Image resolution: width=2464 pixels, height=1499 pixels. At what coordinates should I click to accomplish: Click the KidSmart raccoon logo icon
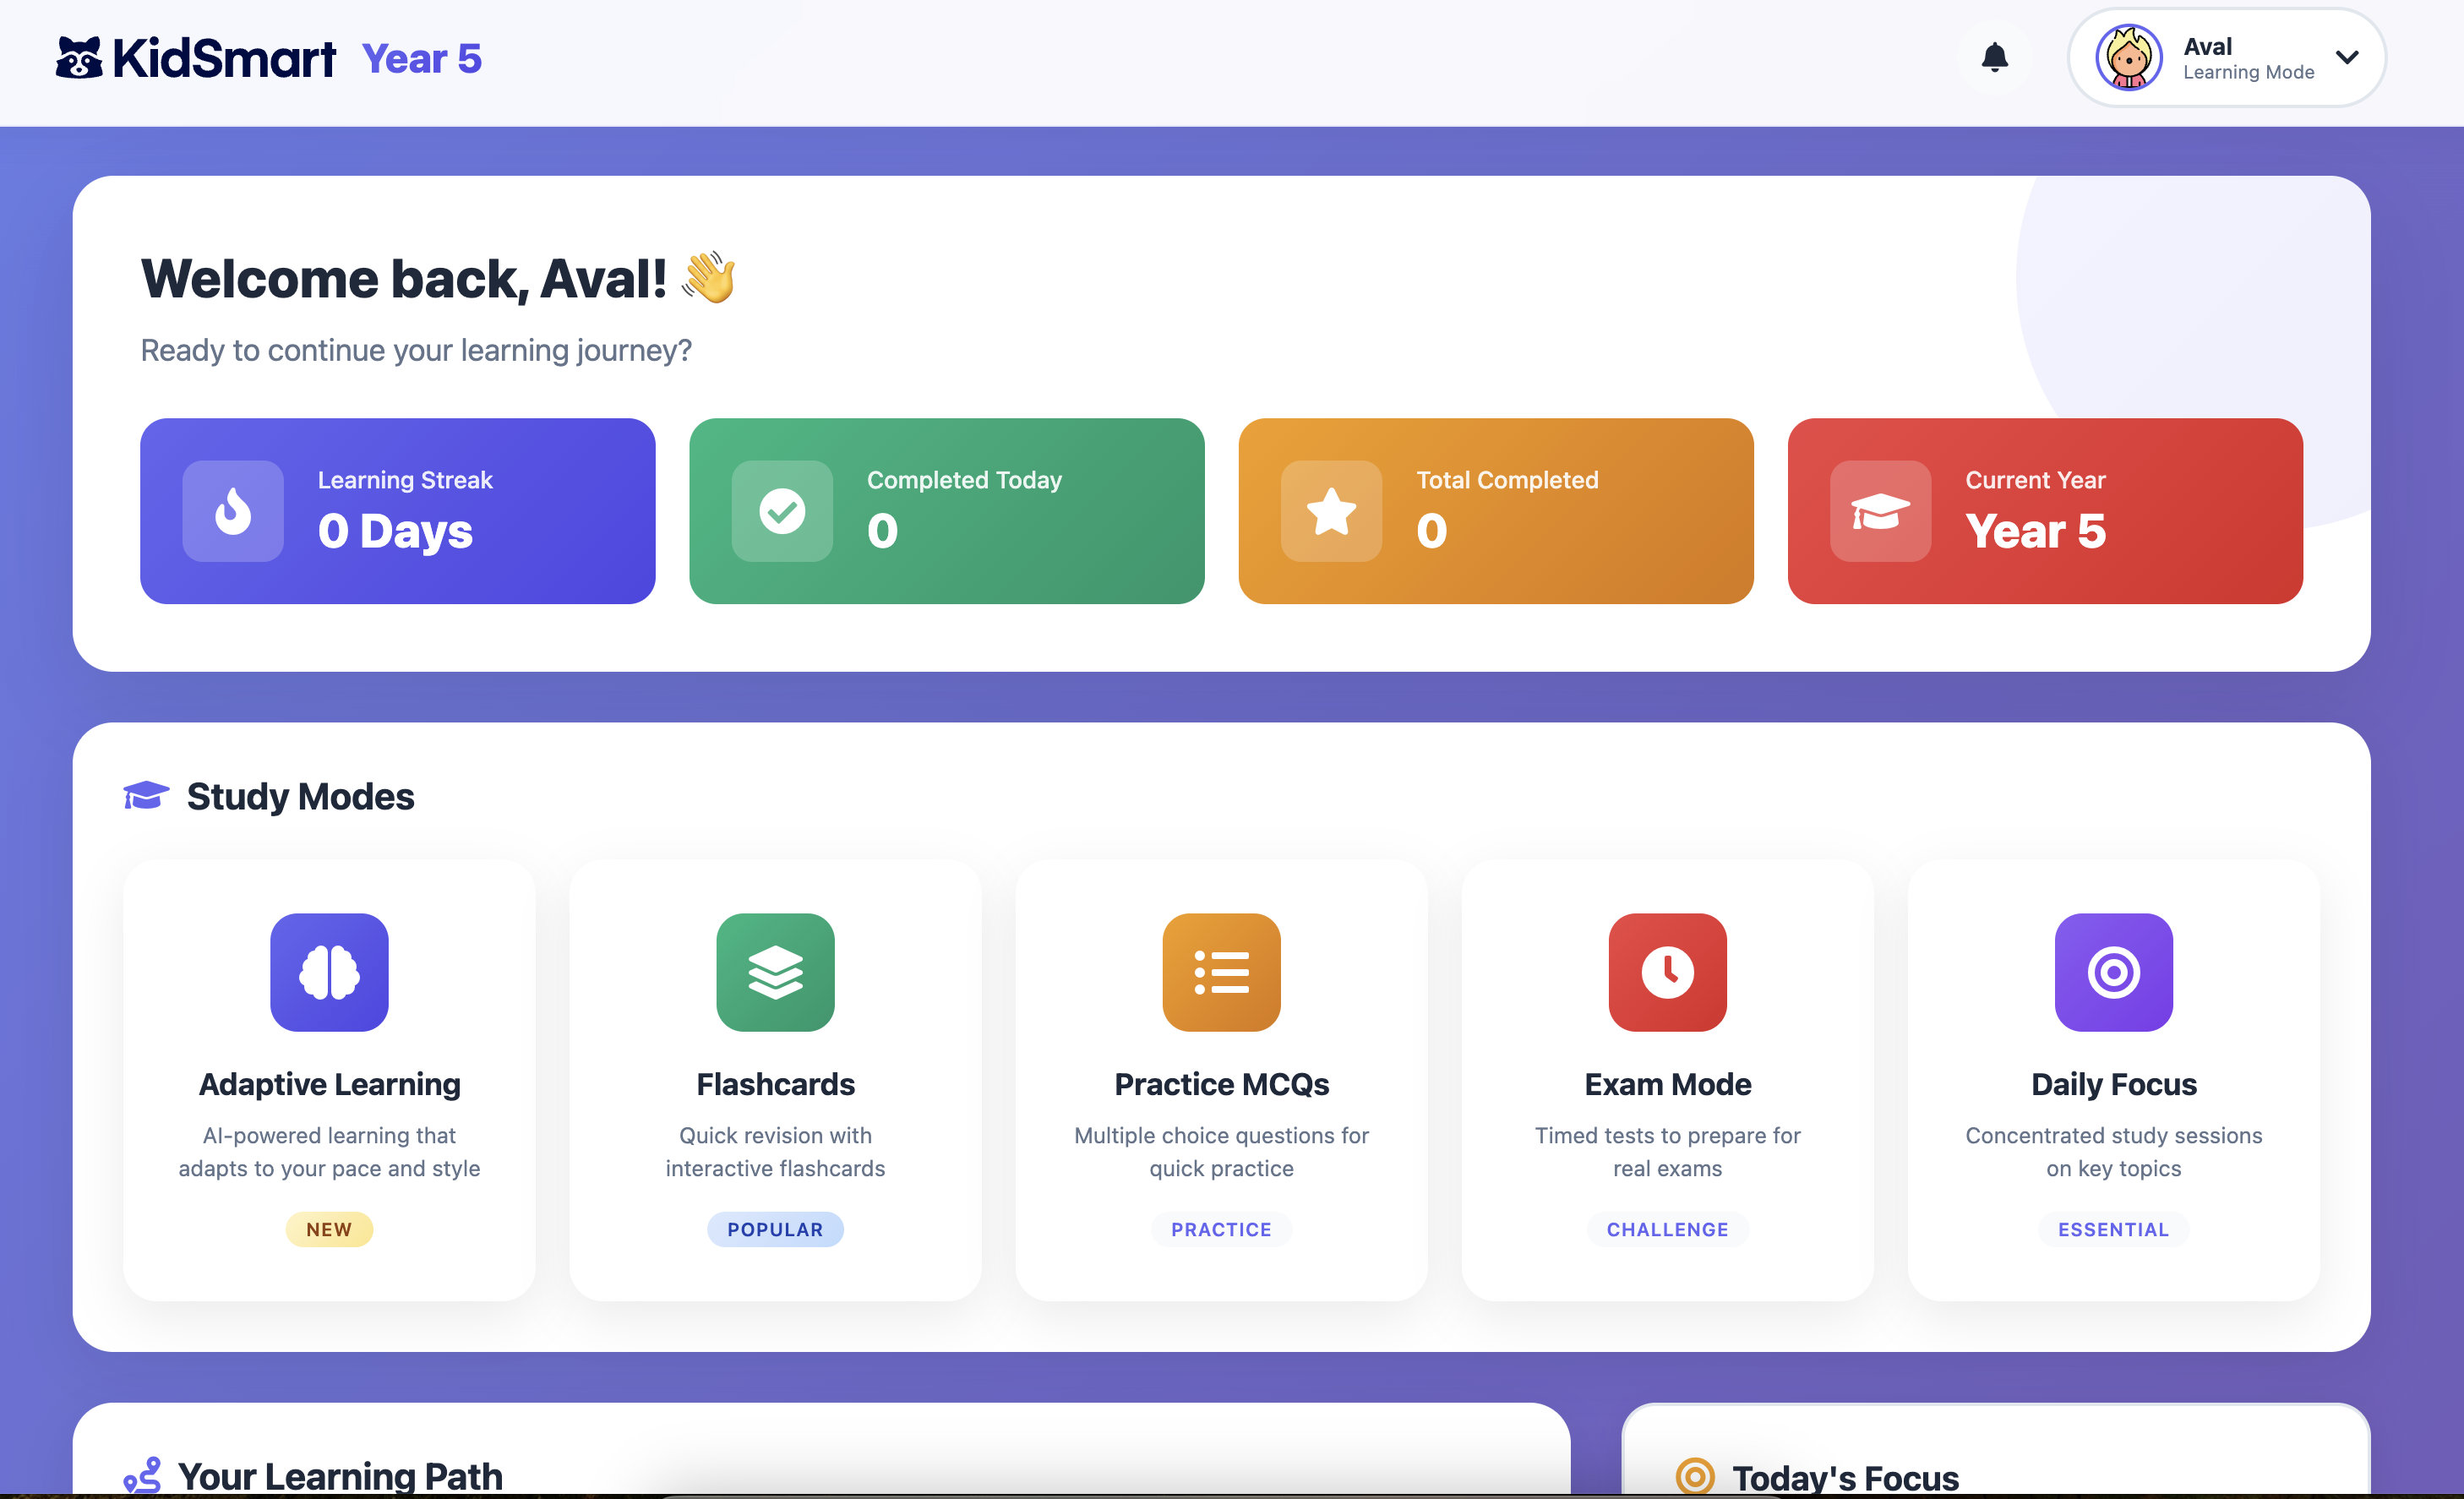[79, 57]
